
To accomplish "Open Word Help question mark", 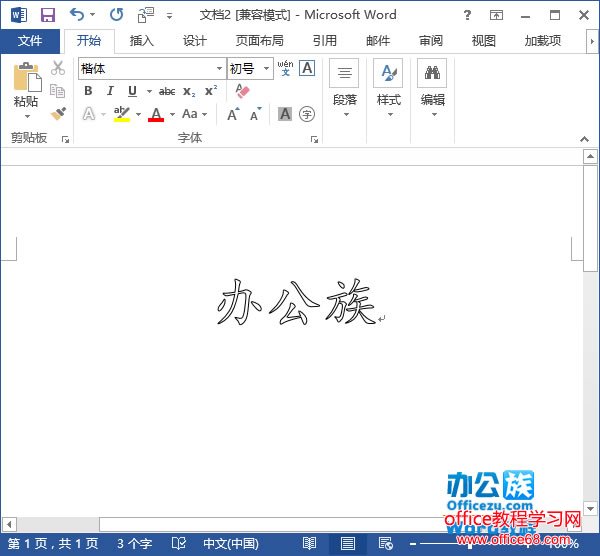I will click(467, 15).
